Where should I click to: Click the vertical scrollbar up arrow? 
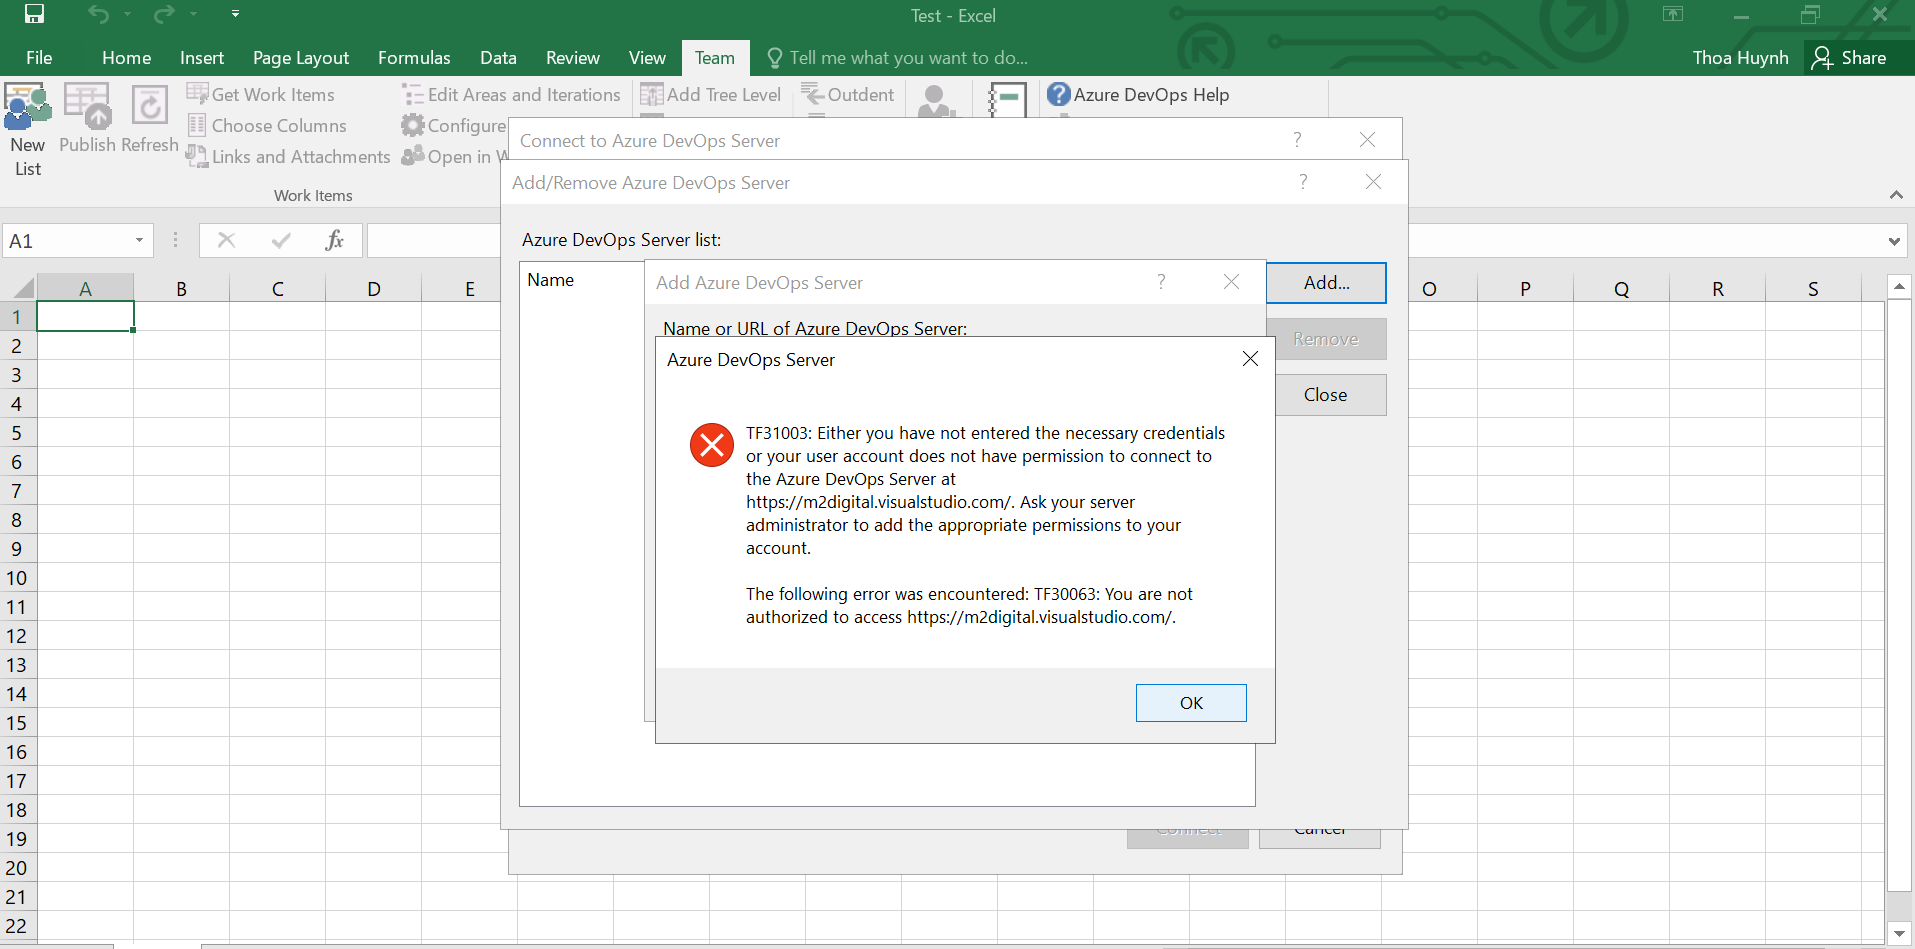1899,287
